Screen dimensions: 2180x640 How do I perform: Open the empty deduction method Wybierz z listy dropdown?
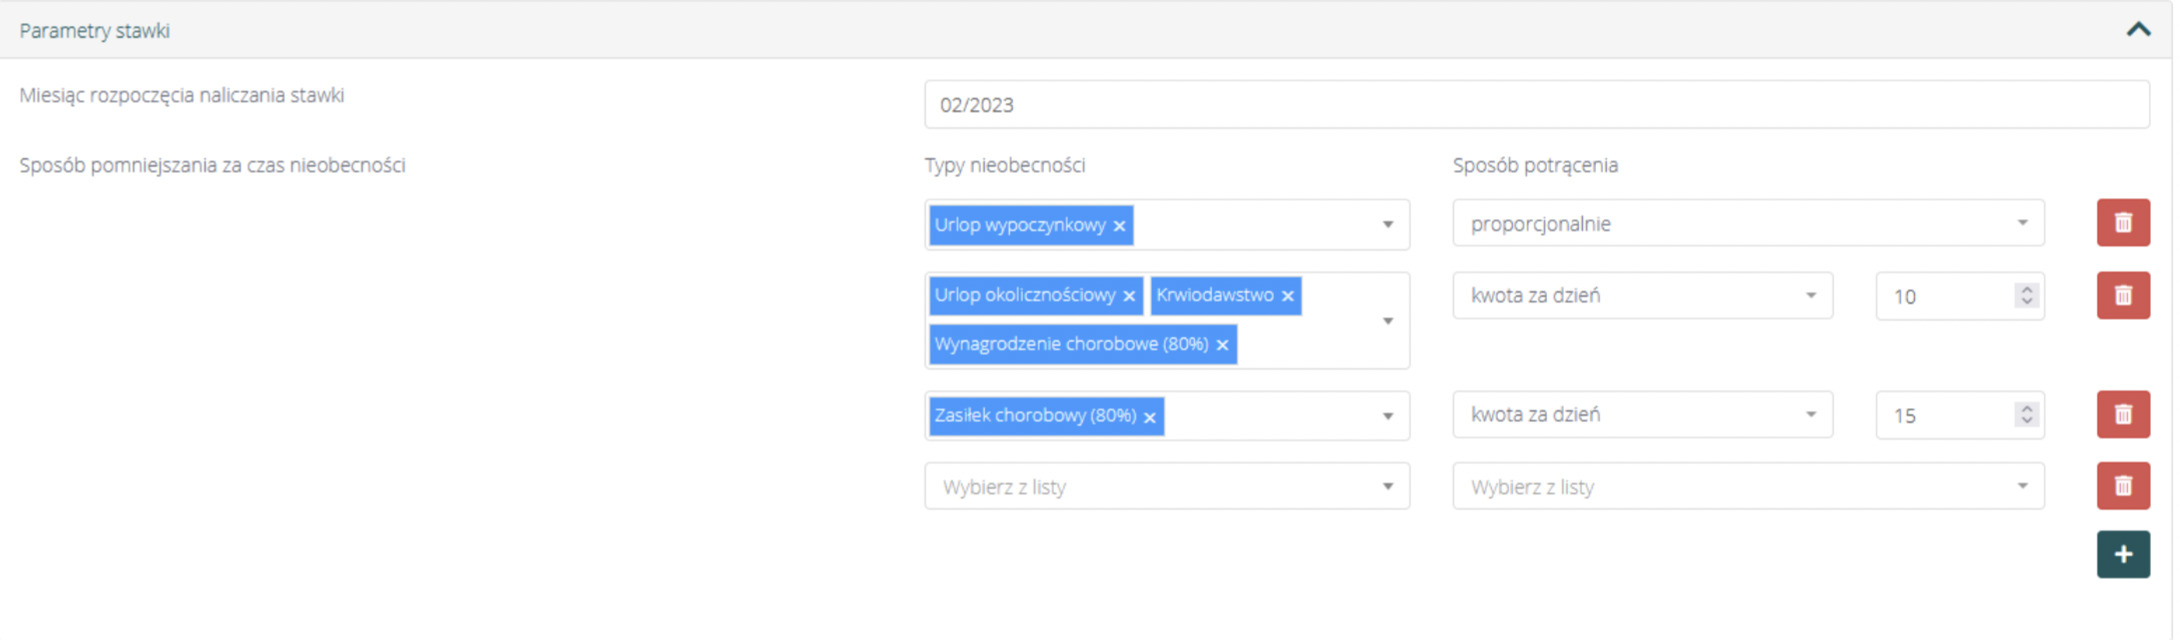[1747, 487]
